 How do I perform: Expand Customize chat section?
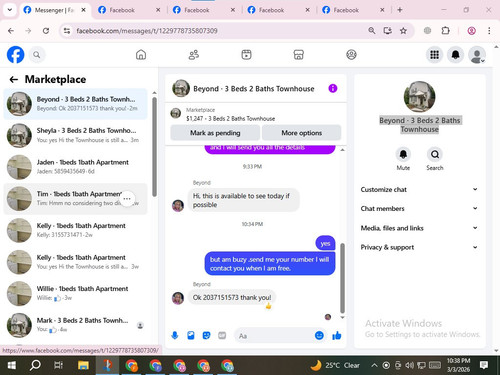tap(419, 189)
